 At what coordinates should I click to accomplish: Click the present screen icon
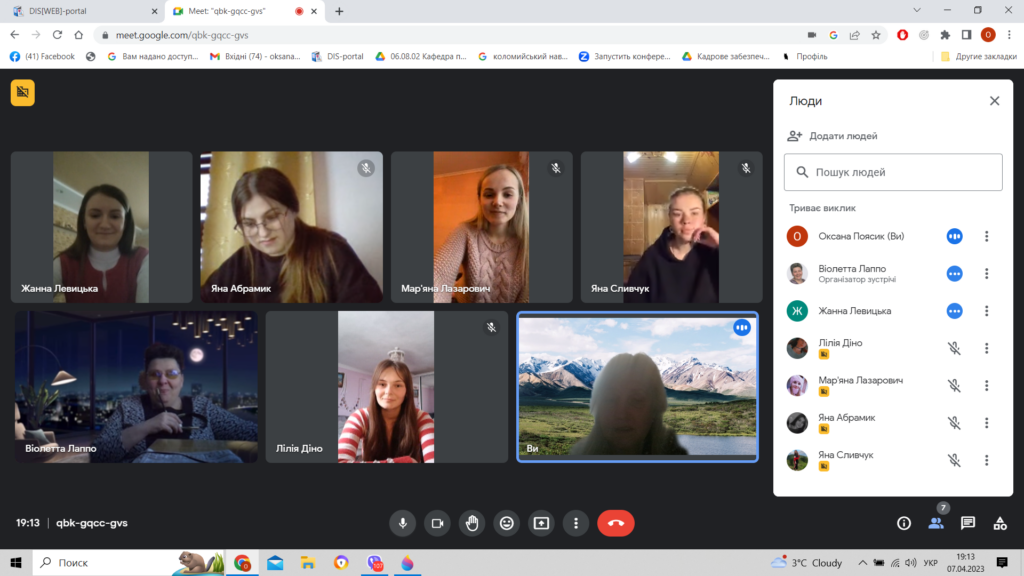(x=541, y=523)
